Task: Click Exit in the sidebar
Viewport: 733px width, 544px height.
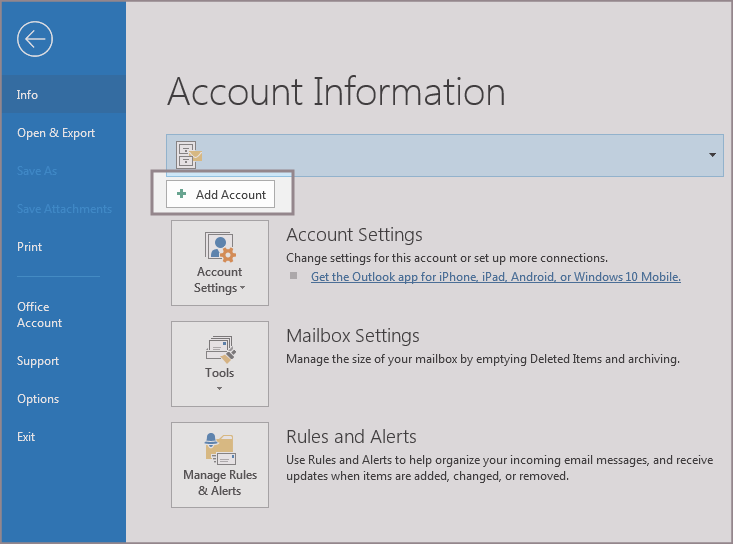Action: [x=26, y=437]
